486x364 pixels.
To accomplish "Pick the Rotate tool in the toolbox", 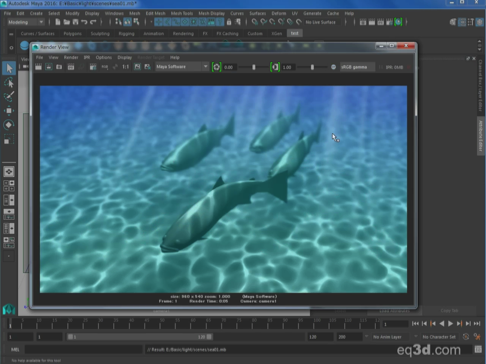I will [9, 125].
